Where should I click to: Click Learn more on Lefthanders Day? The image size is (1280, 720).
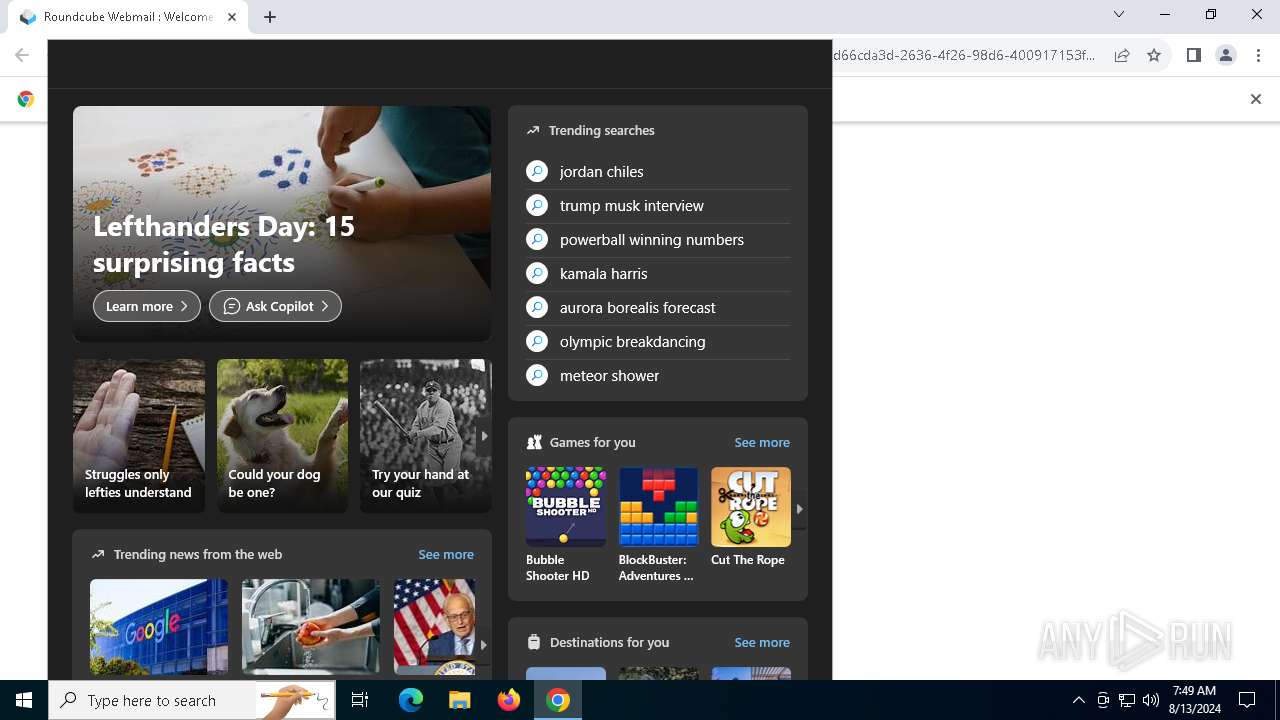[x=147, y=306]
